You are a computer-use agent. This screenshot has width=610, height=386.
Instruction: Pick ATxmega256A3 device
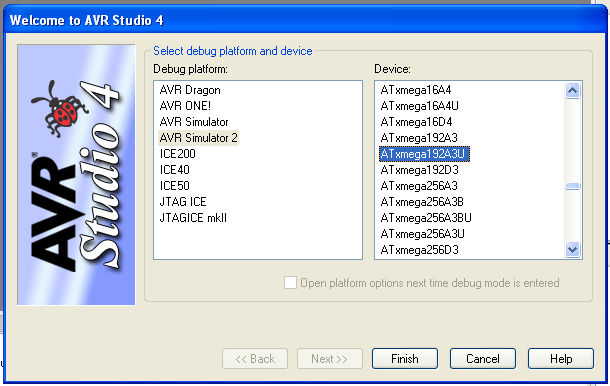419,186
